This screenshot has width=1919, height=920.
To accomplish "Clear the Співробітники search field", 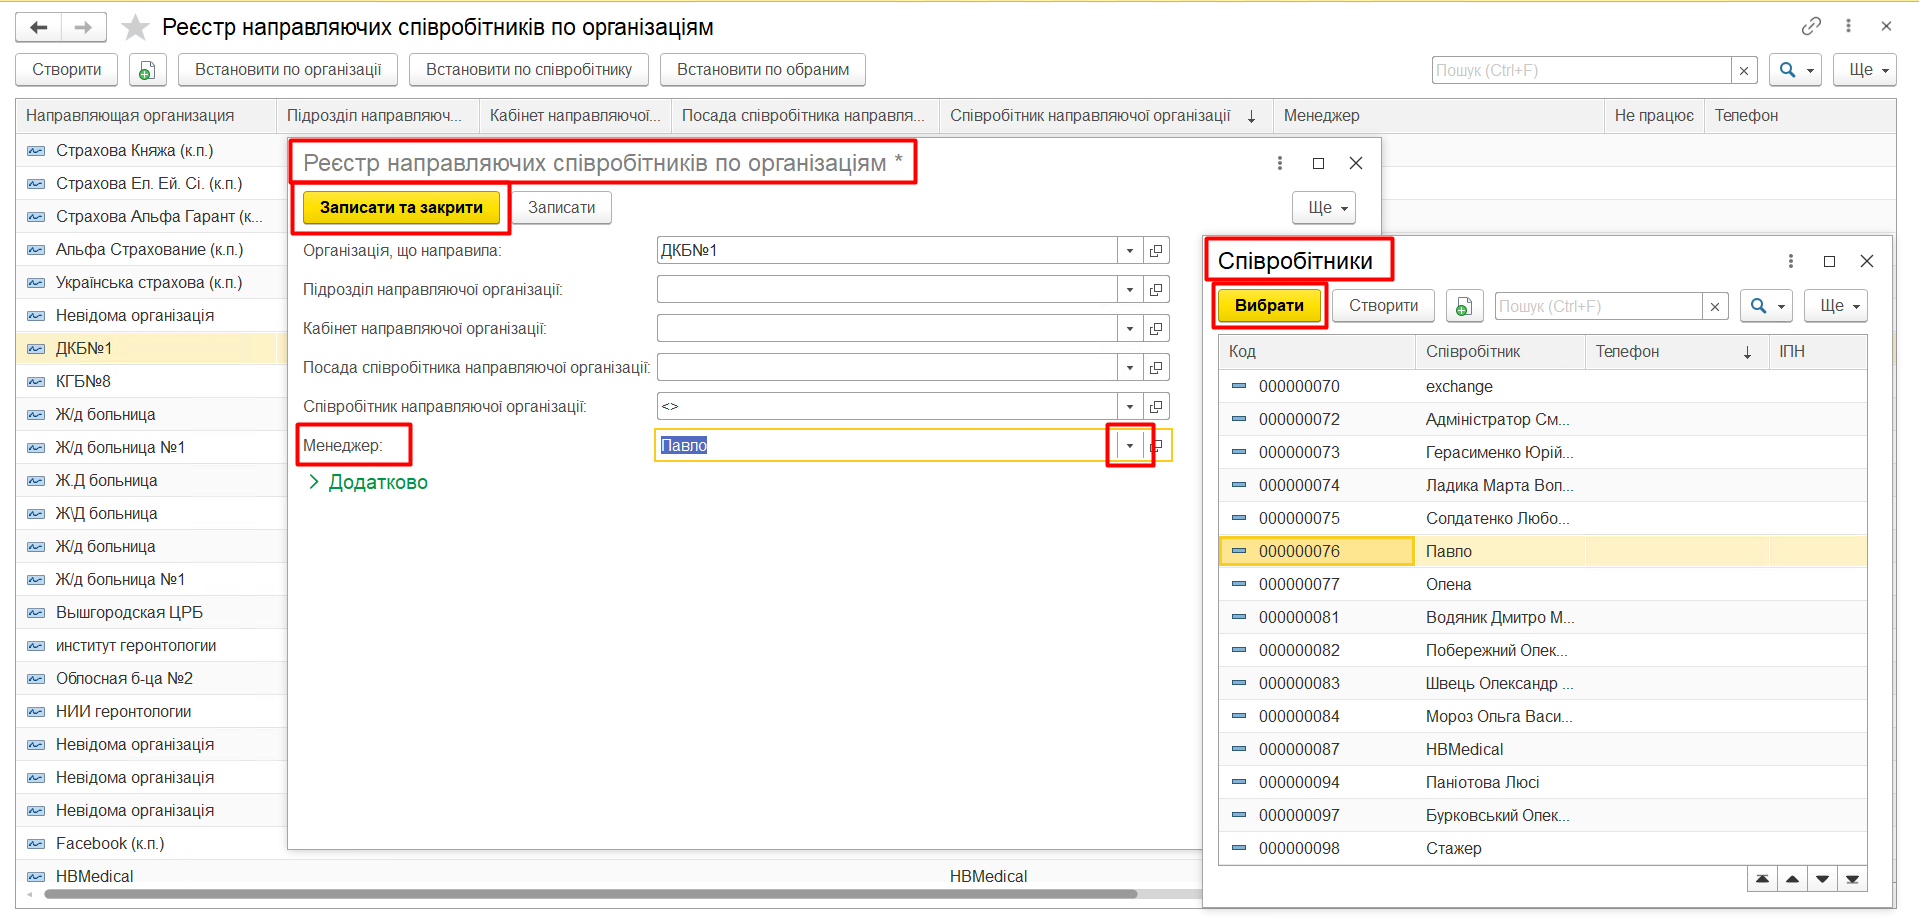I will click(1715, 306).
